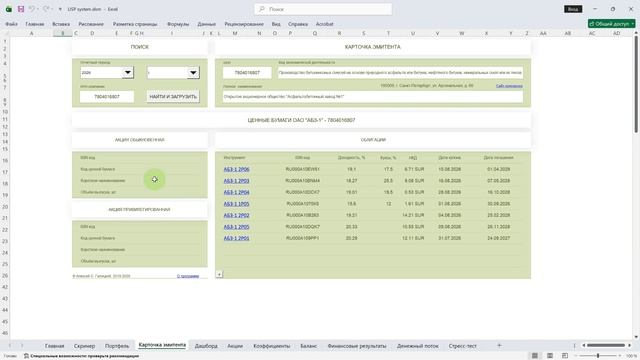This screenshot has width=640, height=360.
Task: Click yield value 20.33
Action: click(351, 227)
